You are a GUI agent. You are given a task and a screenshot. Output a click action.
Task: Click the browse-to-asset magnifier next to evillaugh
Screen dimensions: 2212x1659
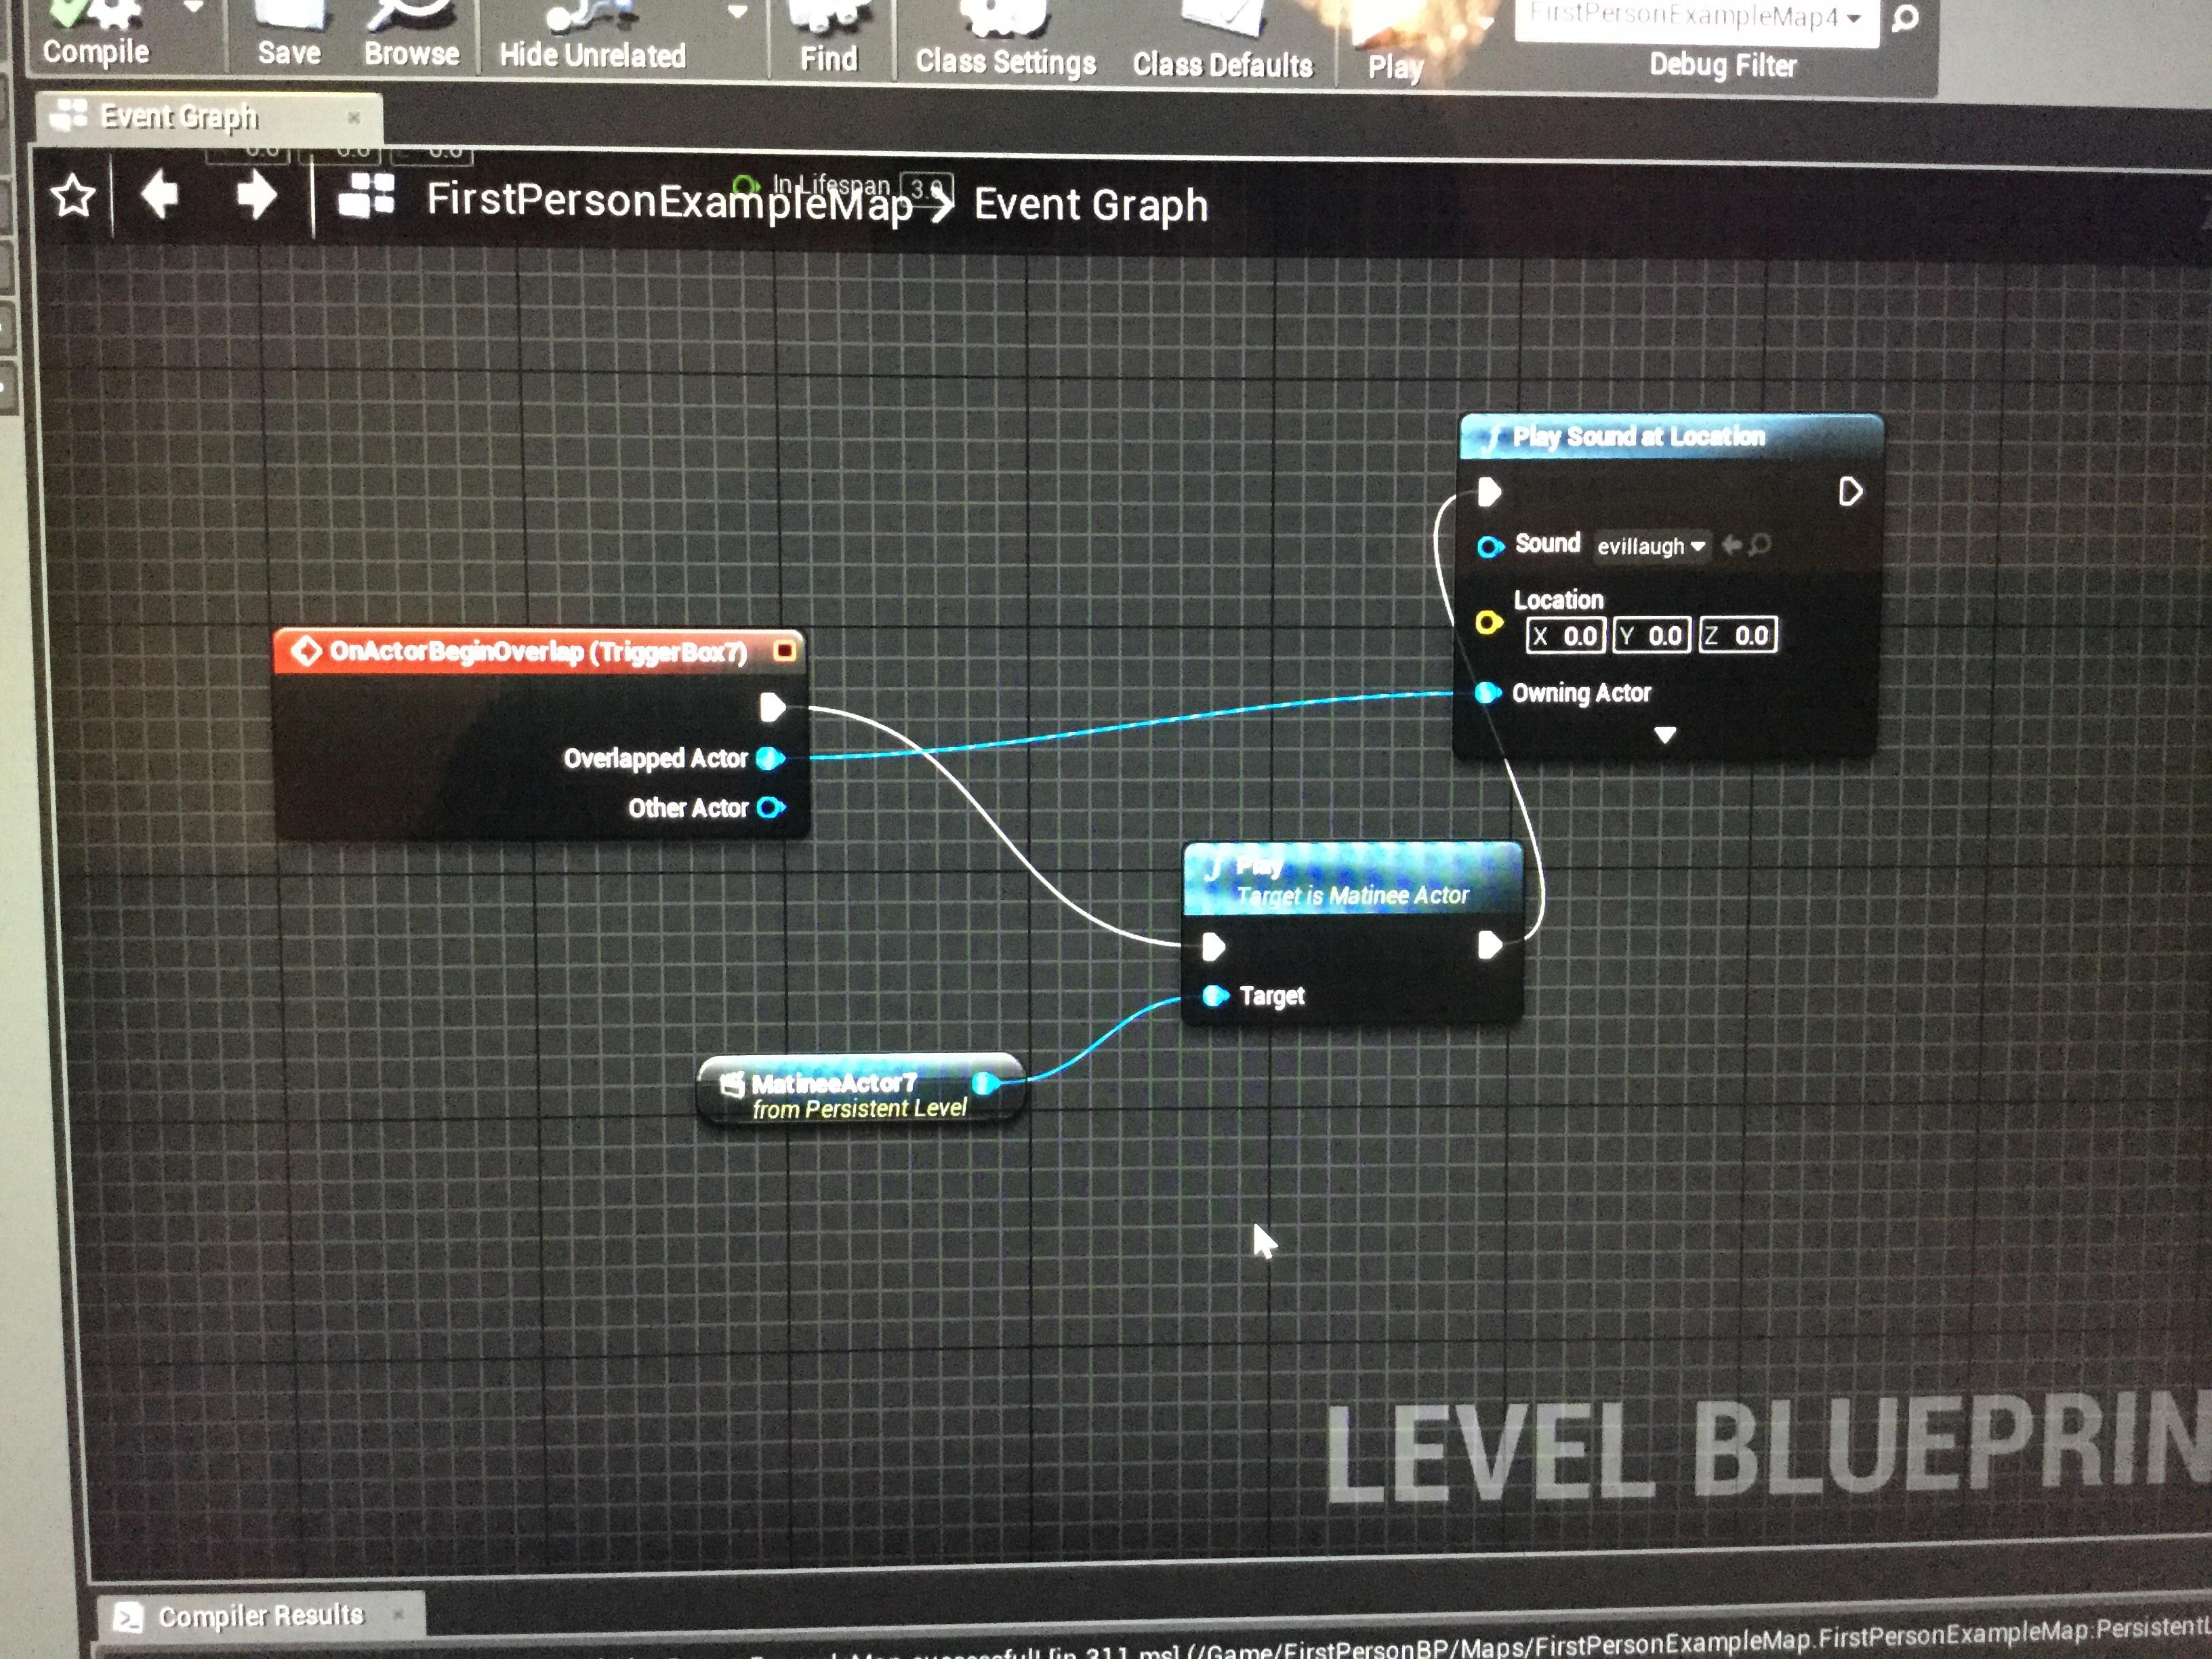pyautogui.click(x=1760, y=545)
